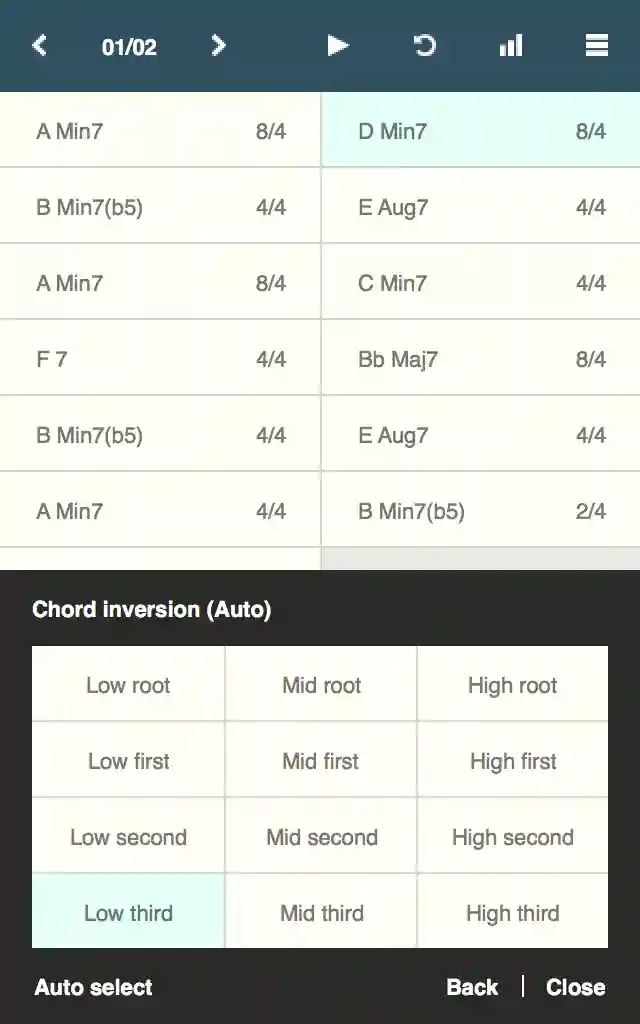This screenshot has width=640, height=1024.
Task: Navigate to the previous page with left chevron
Action: pyautogui.click(x=39, y=46)
